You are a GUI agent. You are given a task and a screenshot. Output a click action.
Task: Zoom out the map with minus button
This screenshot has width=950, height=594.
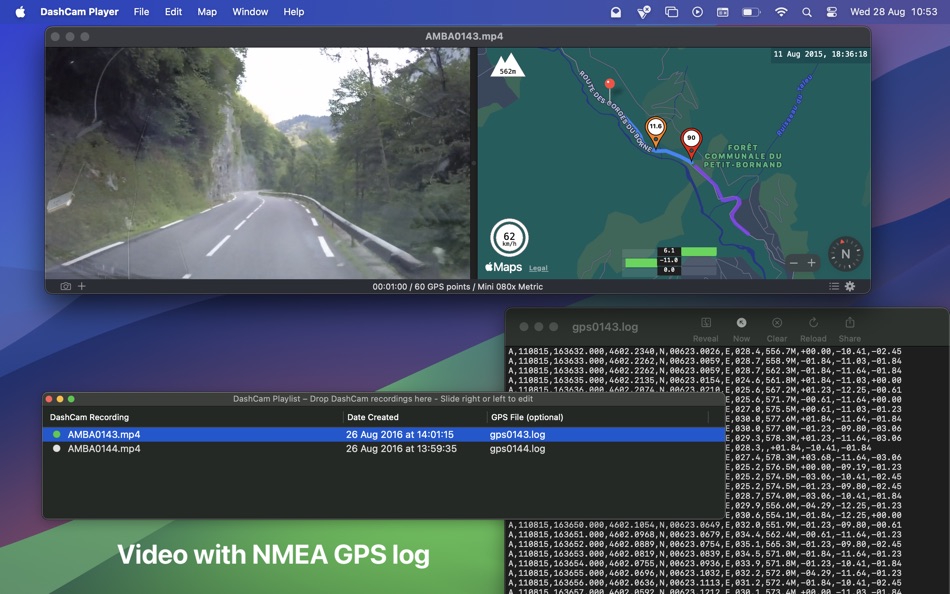pyautogui.click(x=794, y=263)
